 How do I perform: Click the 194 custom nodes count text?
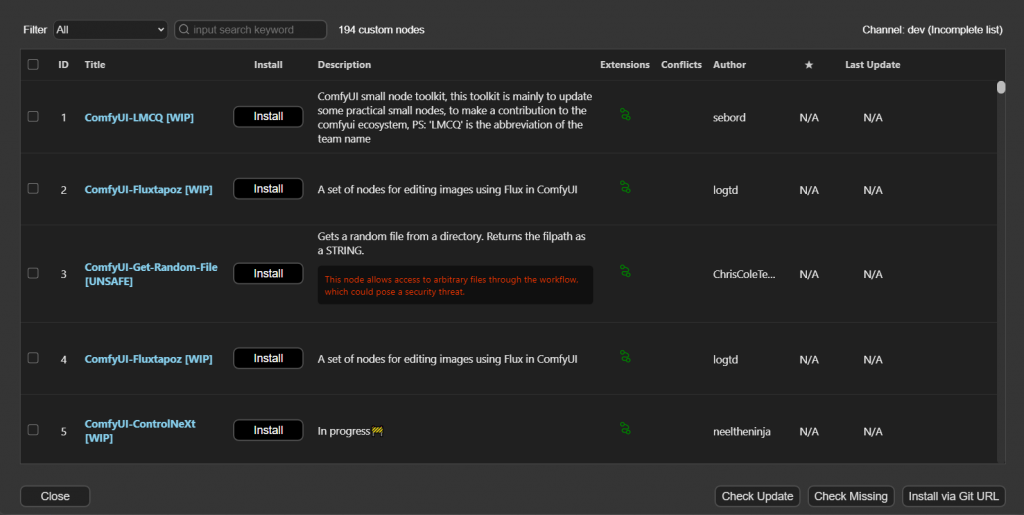[381, 29]
